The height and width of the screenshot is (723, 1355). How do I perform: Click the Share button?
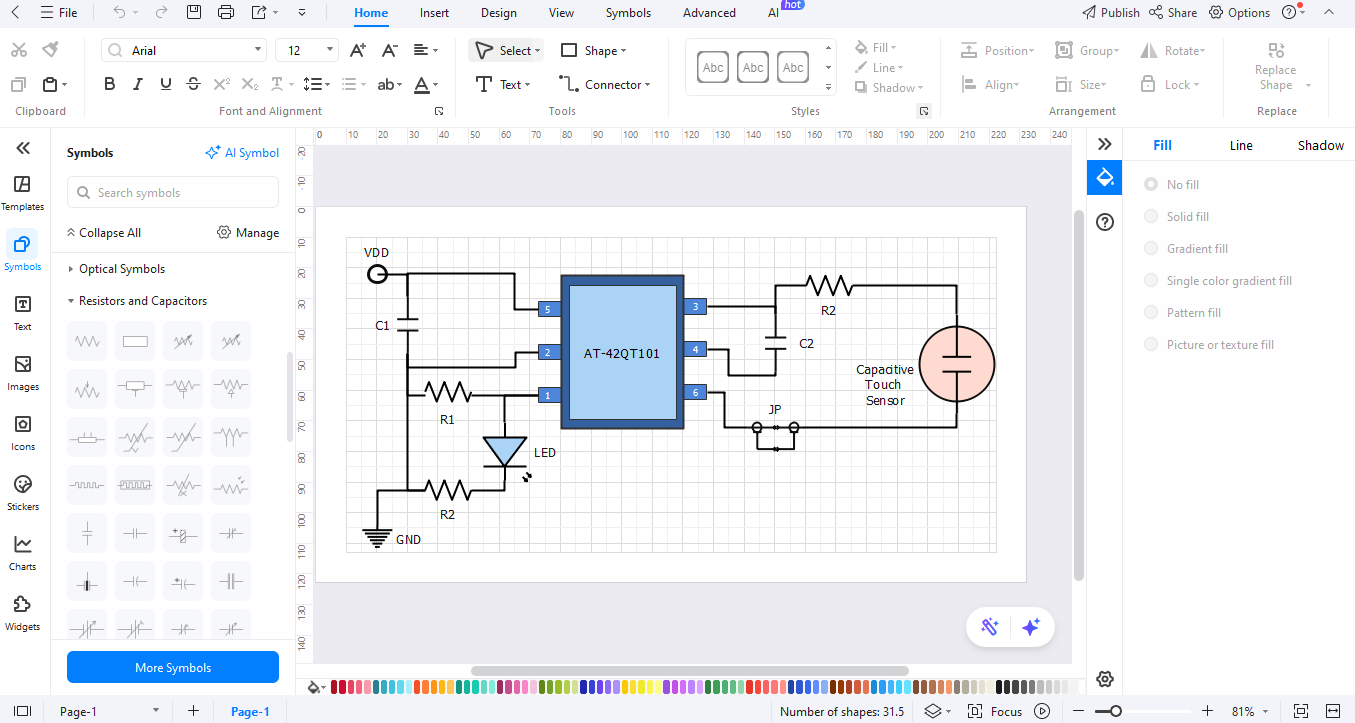pos(1172,13)
